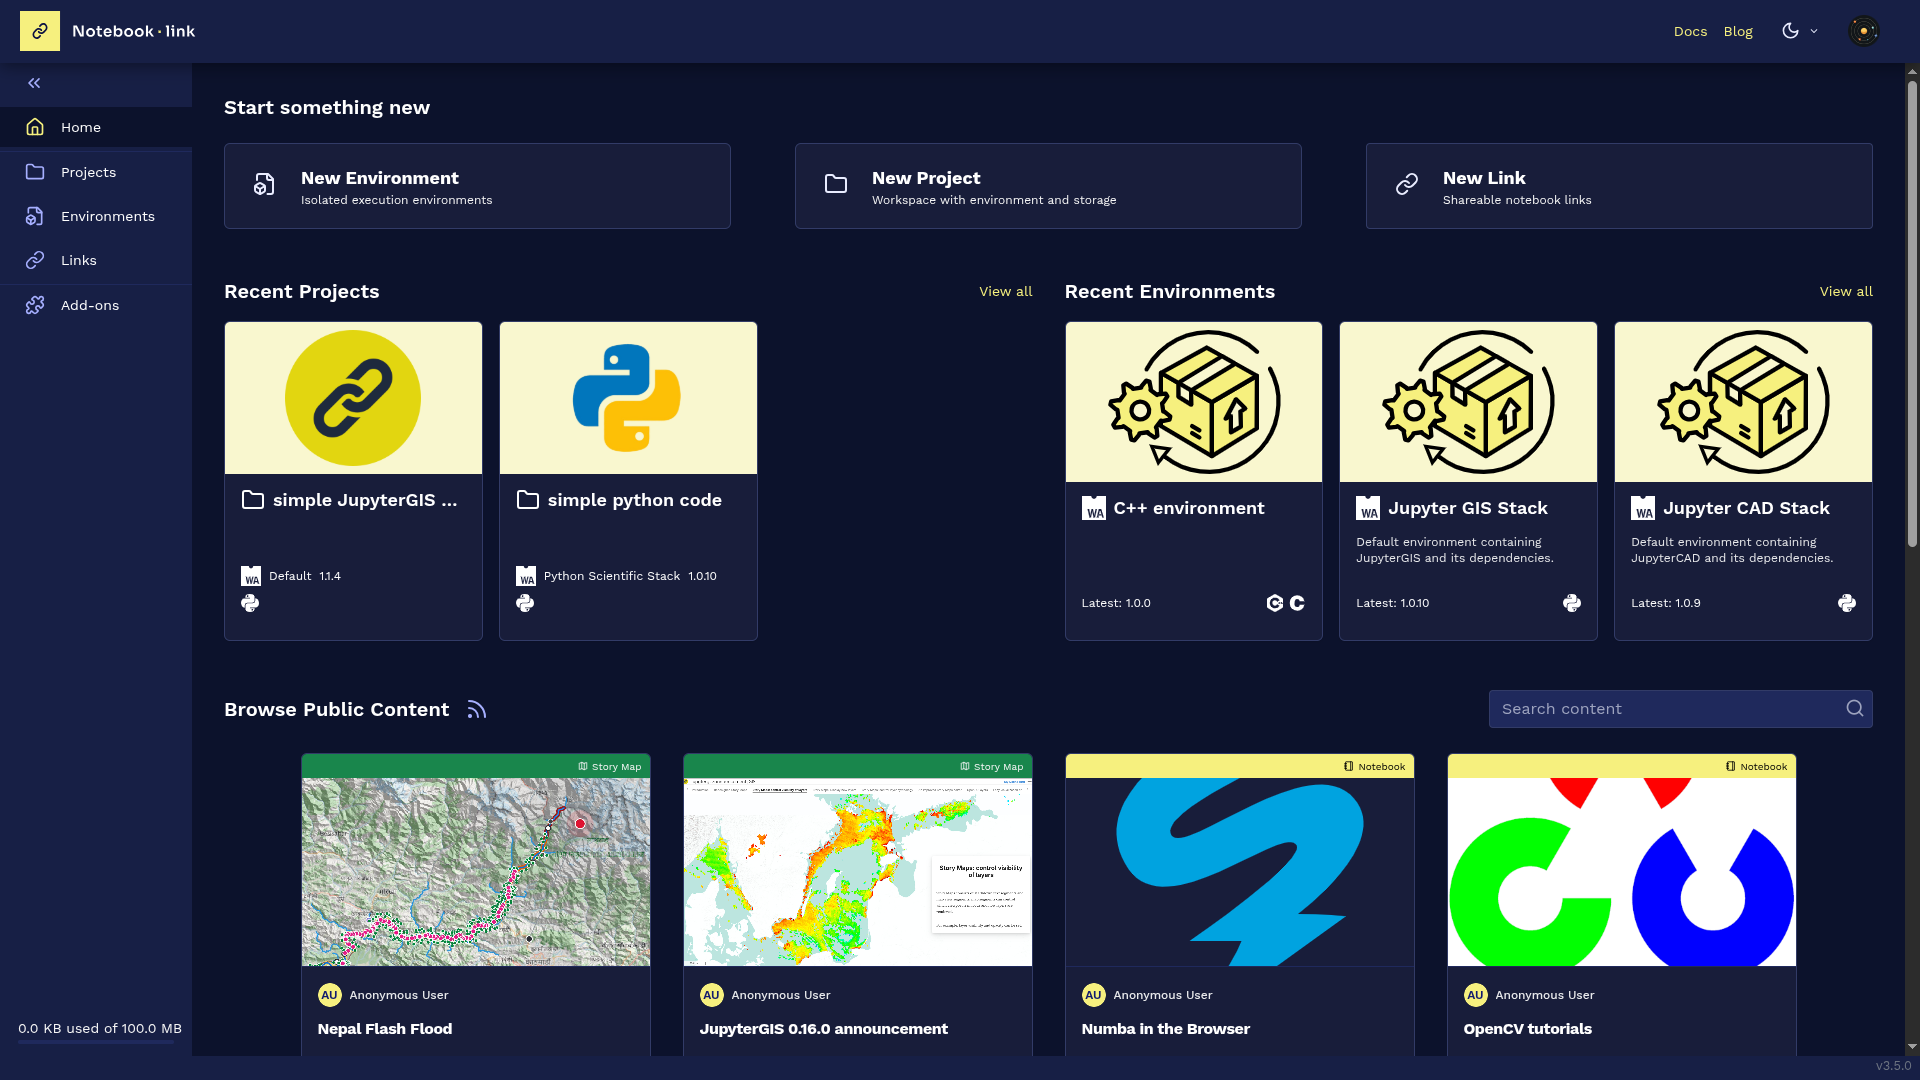
Task: Open simple python code project thumbnail
Action: tap(628, 398)
